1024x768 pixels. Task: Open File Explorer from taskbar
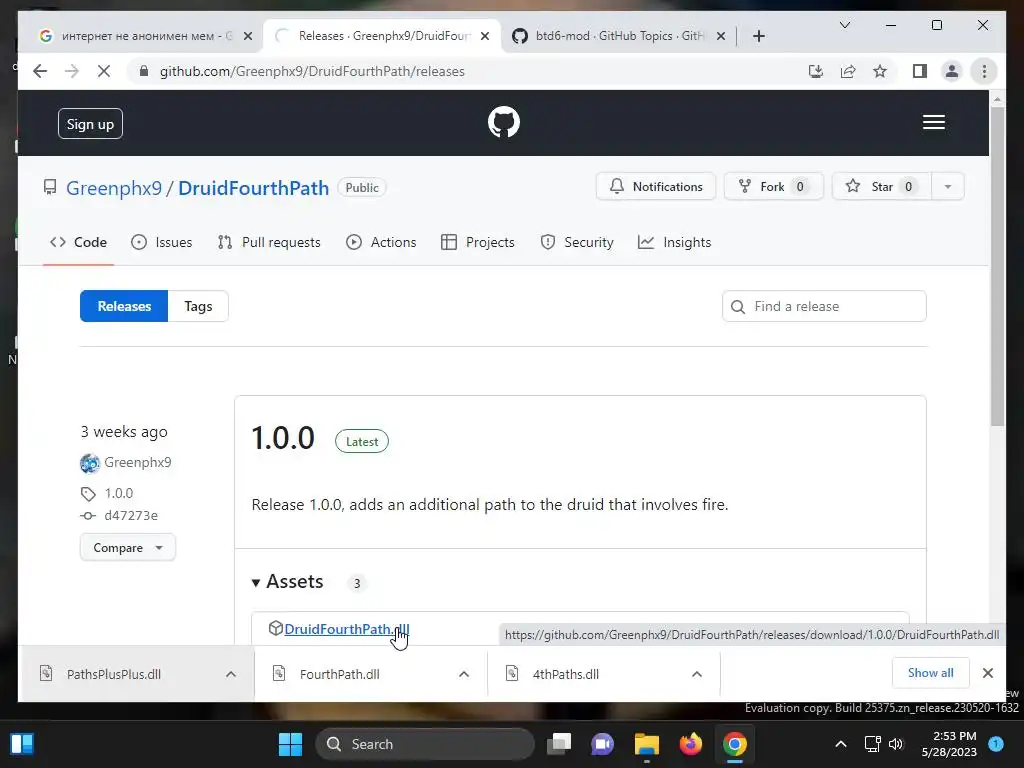[x=647, y=744]
